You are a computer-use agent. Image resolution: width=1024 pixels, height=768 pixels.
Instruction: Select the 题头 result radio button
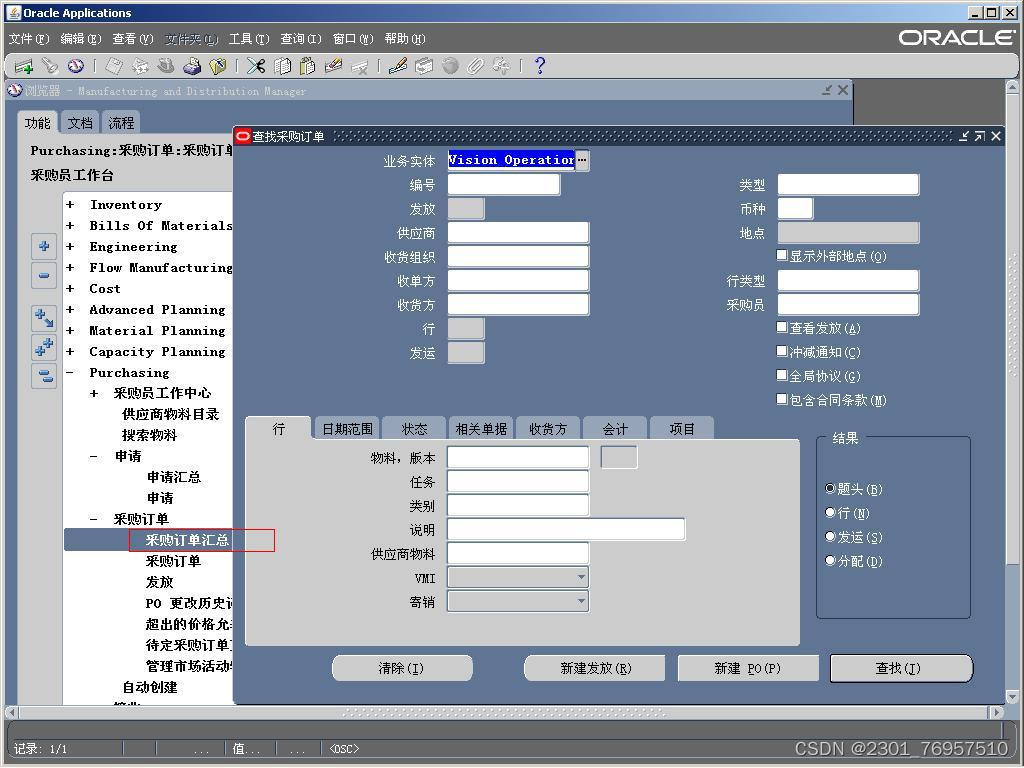click(830, 488)
